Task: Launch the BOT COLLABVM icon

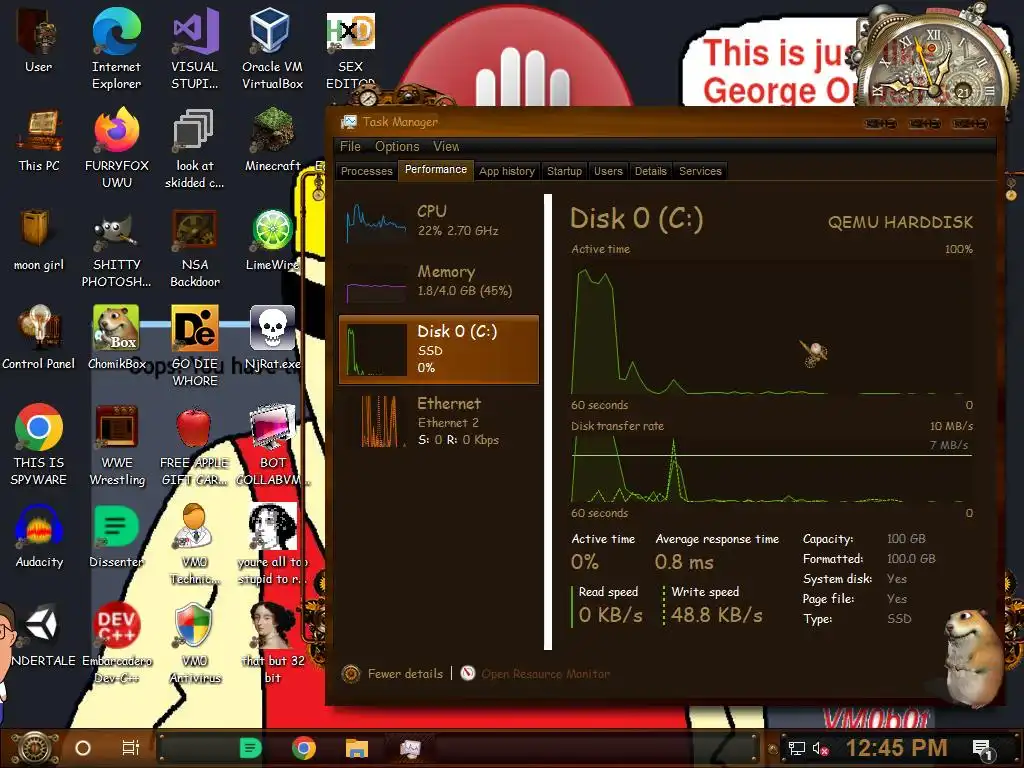Action: pos(272,445)
